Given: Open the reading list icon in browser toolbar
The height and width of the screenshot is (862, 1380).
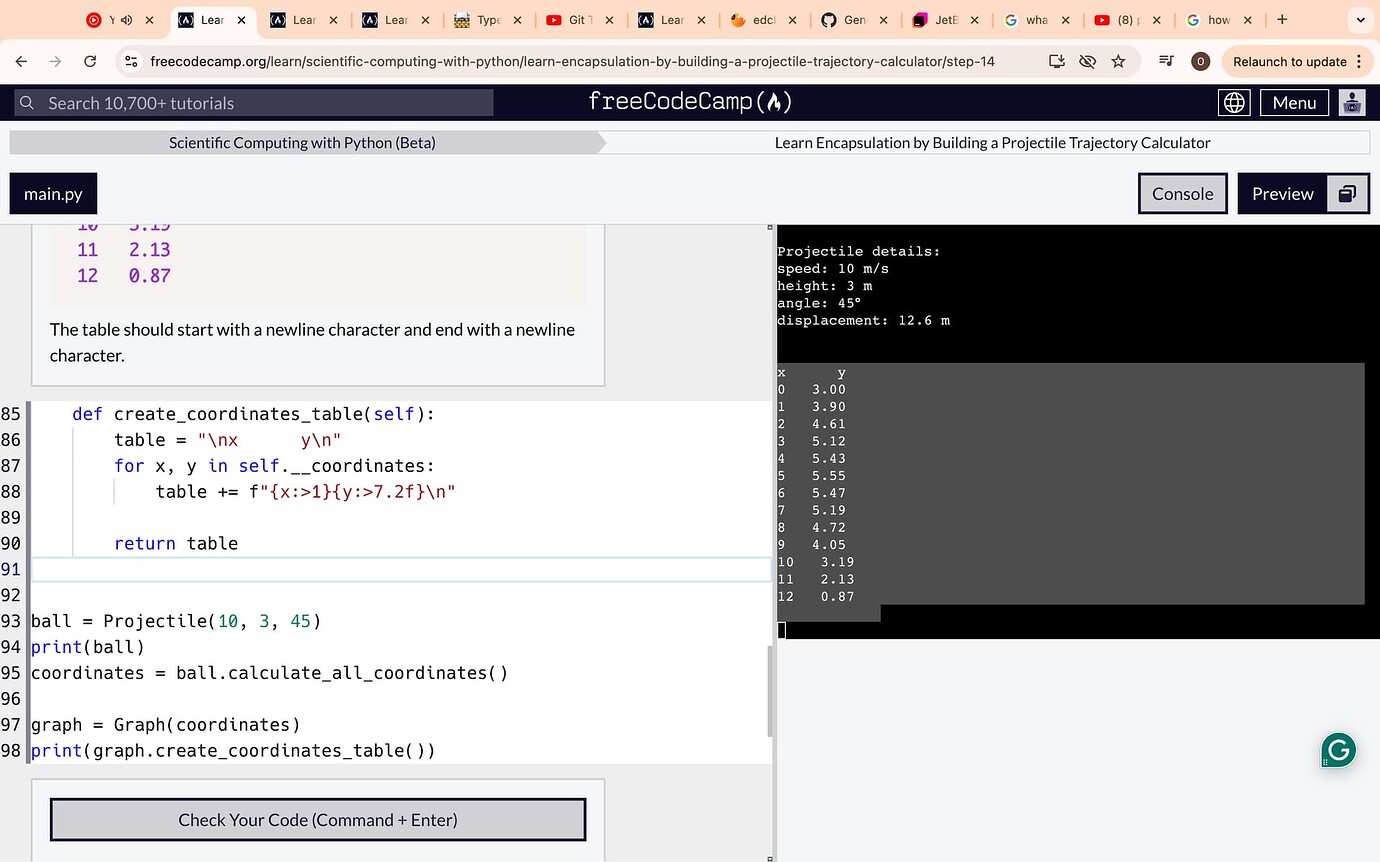Looking at the screenshot, I should [1165, 61].
